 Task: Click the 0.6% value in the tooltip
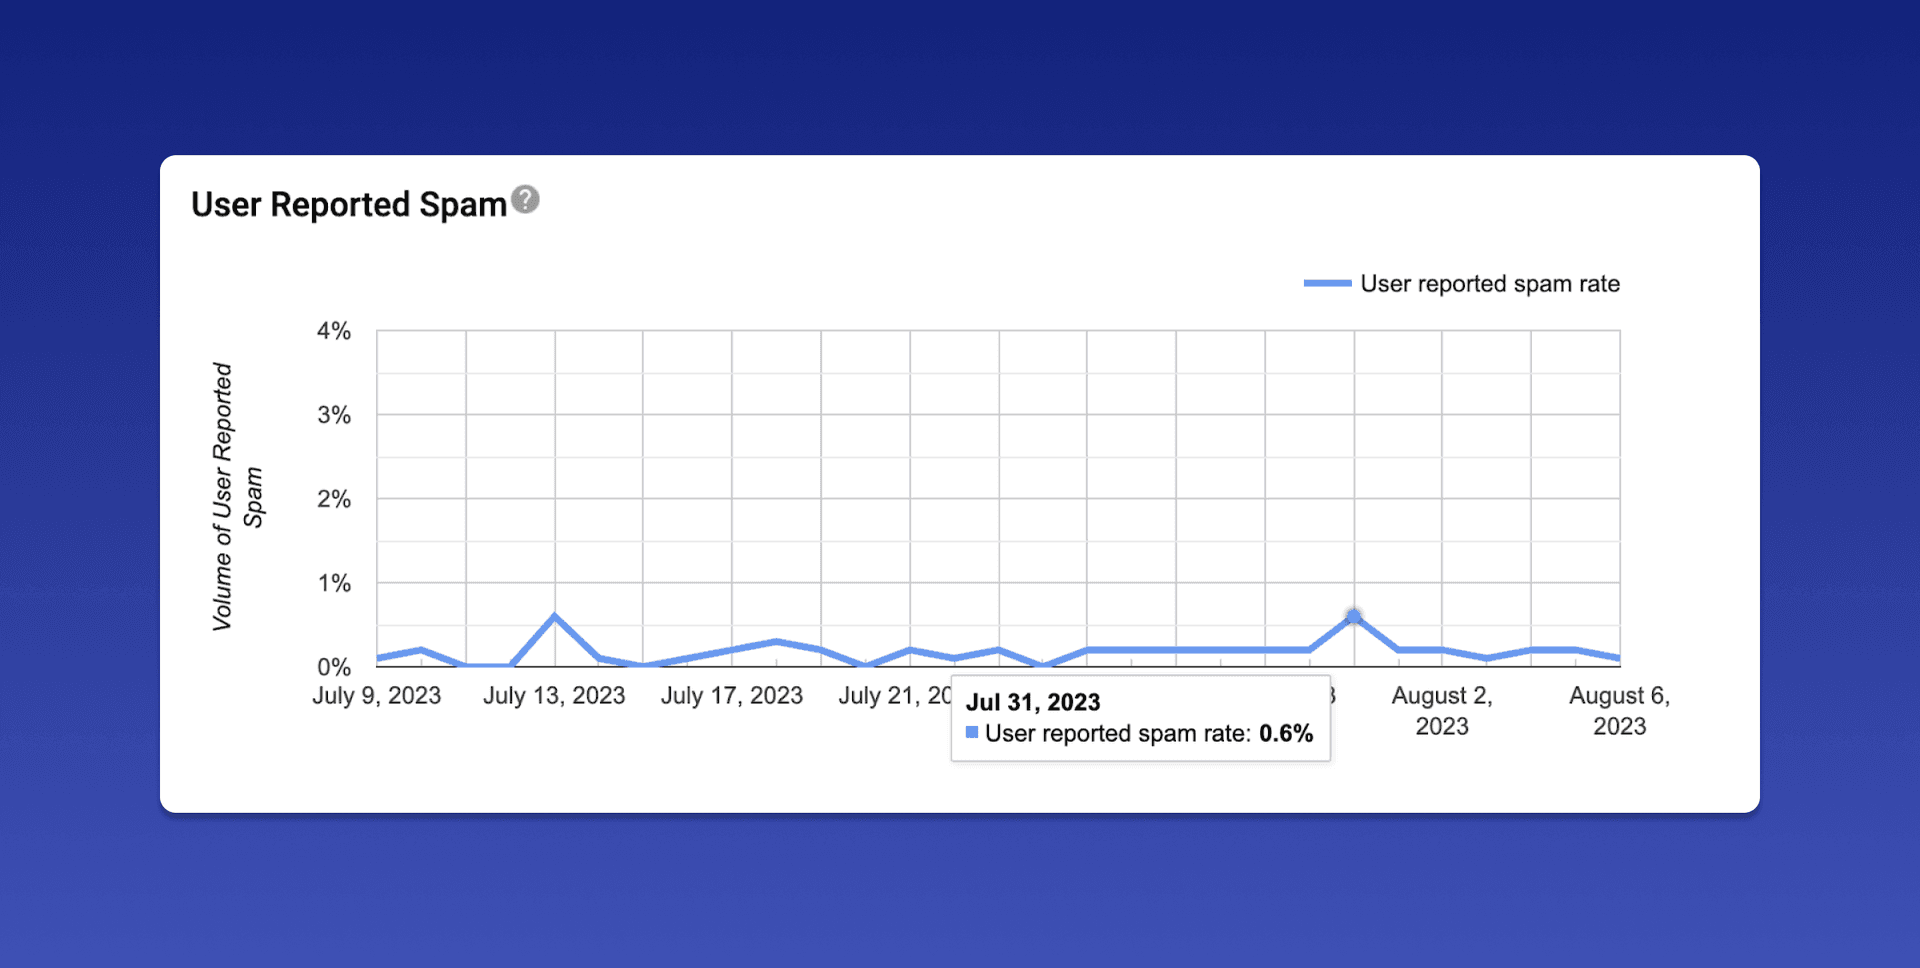[x=1285, y=733]
